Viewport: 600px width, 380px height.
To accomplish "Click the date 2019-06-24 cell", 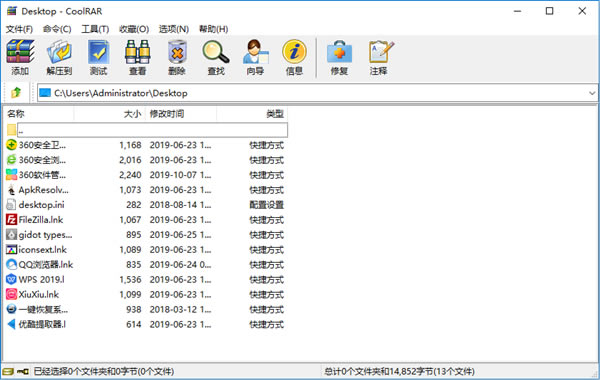I will pyautogui.click(x=180, y=264).
